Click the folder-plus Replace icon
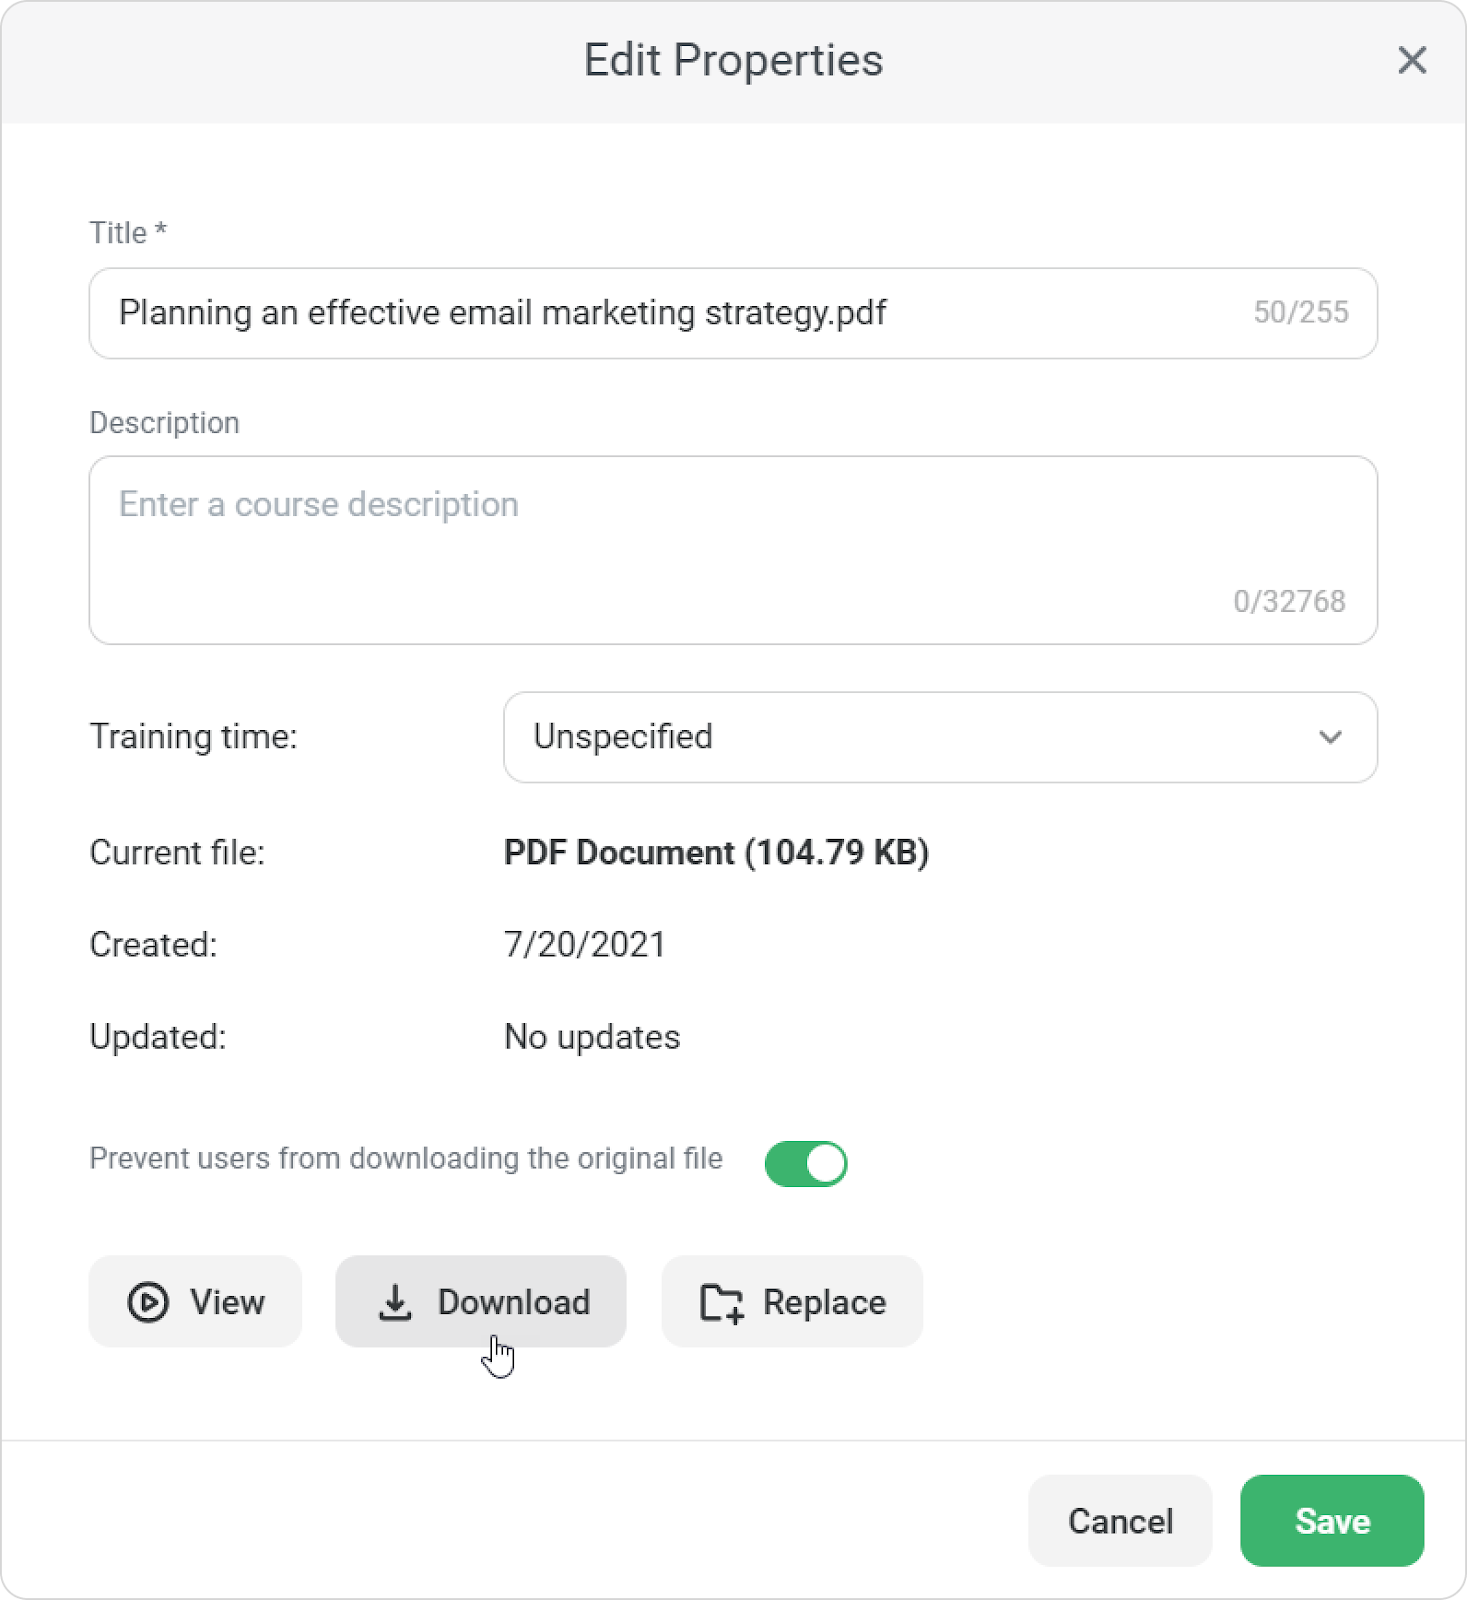The width and height of the screenshot is (1467, 1600). 721,1303
